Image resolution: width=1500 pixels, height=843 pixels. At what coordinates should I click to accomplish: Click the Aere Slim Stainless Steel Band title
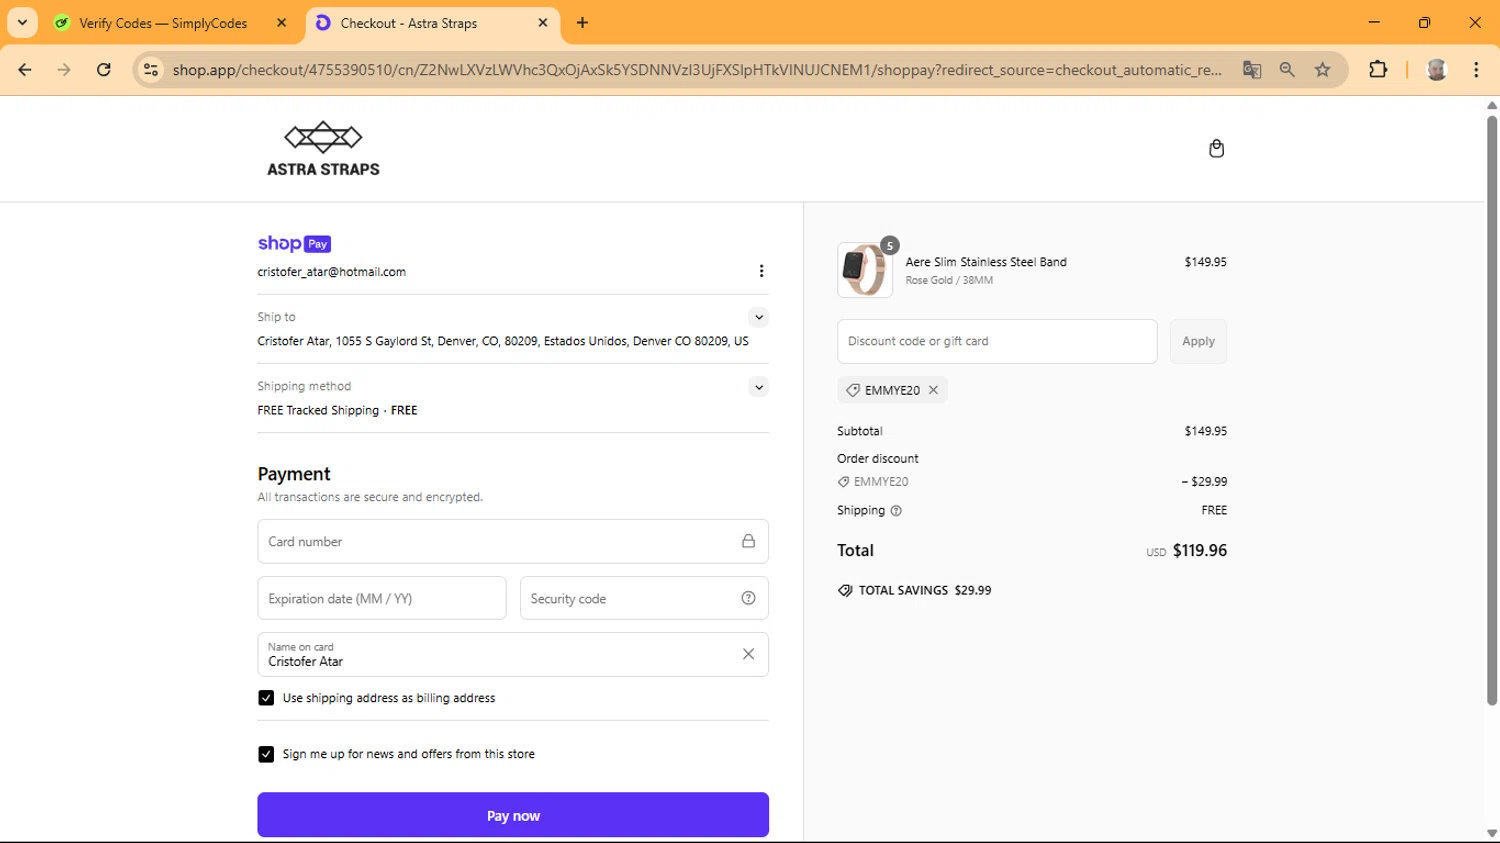(986, 262)
